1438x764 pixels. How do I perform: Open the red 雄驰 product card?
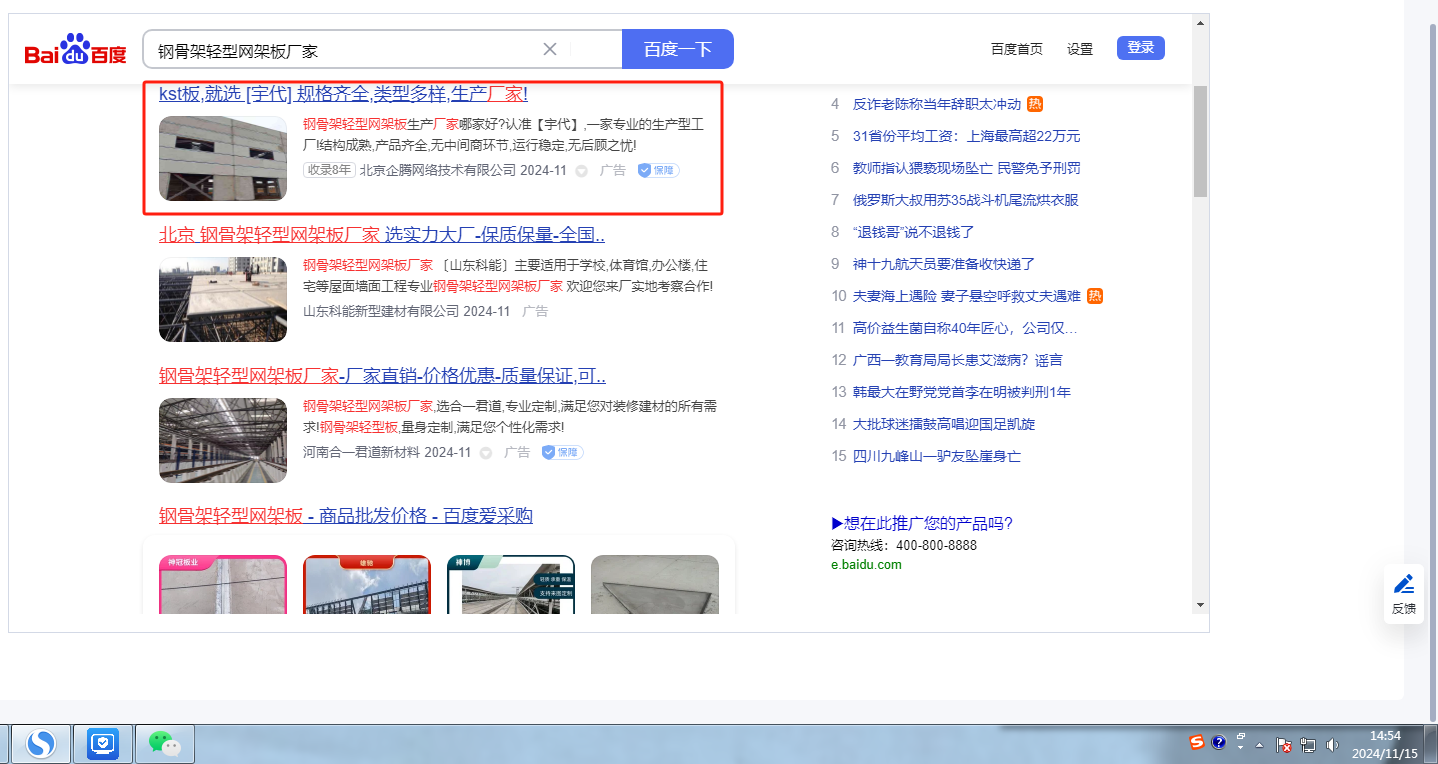coord(367,584)
